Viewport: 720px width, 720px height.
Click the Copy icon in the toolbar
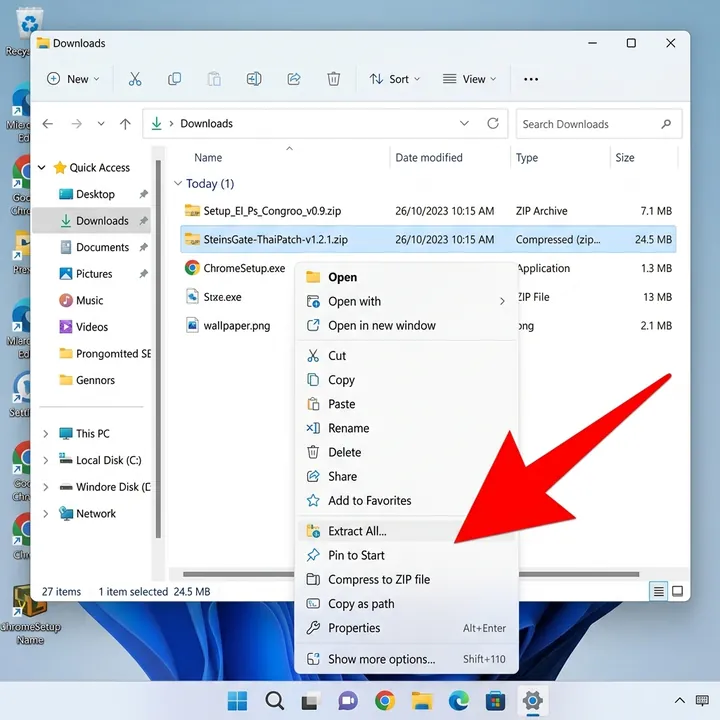point(174,79)
